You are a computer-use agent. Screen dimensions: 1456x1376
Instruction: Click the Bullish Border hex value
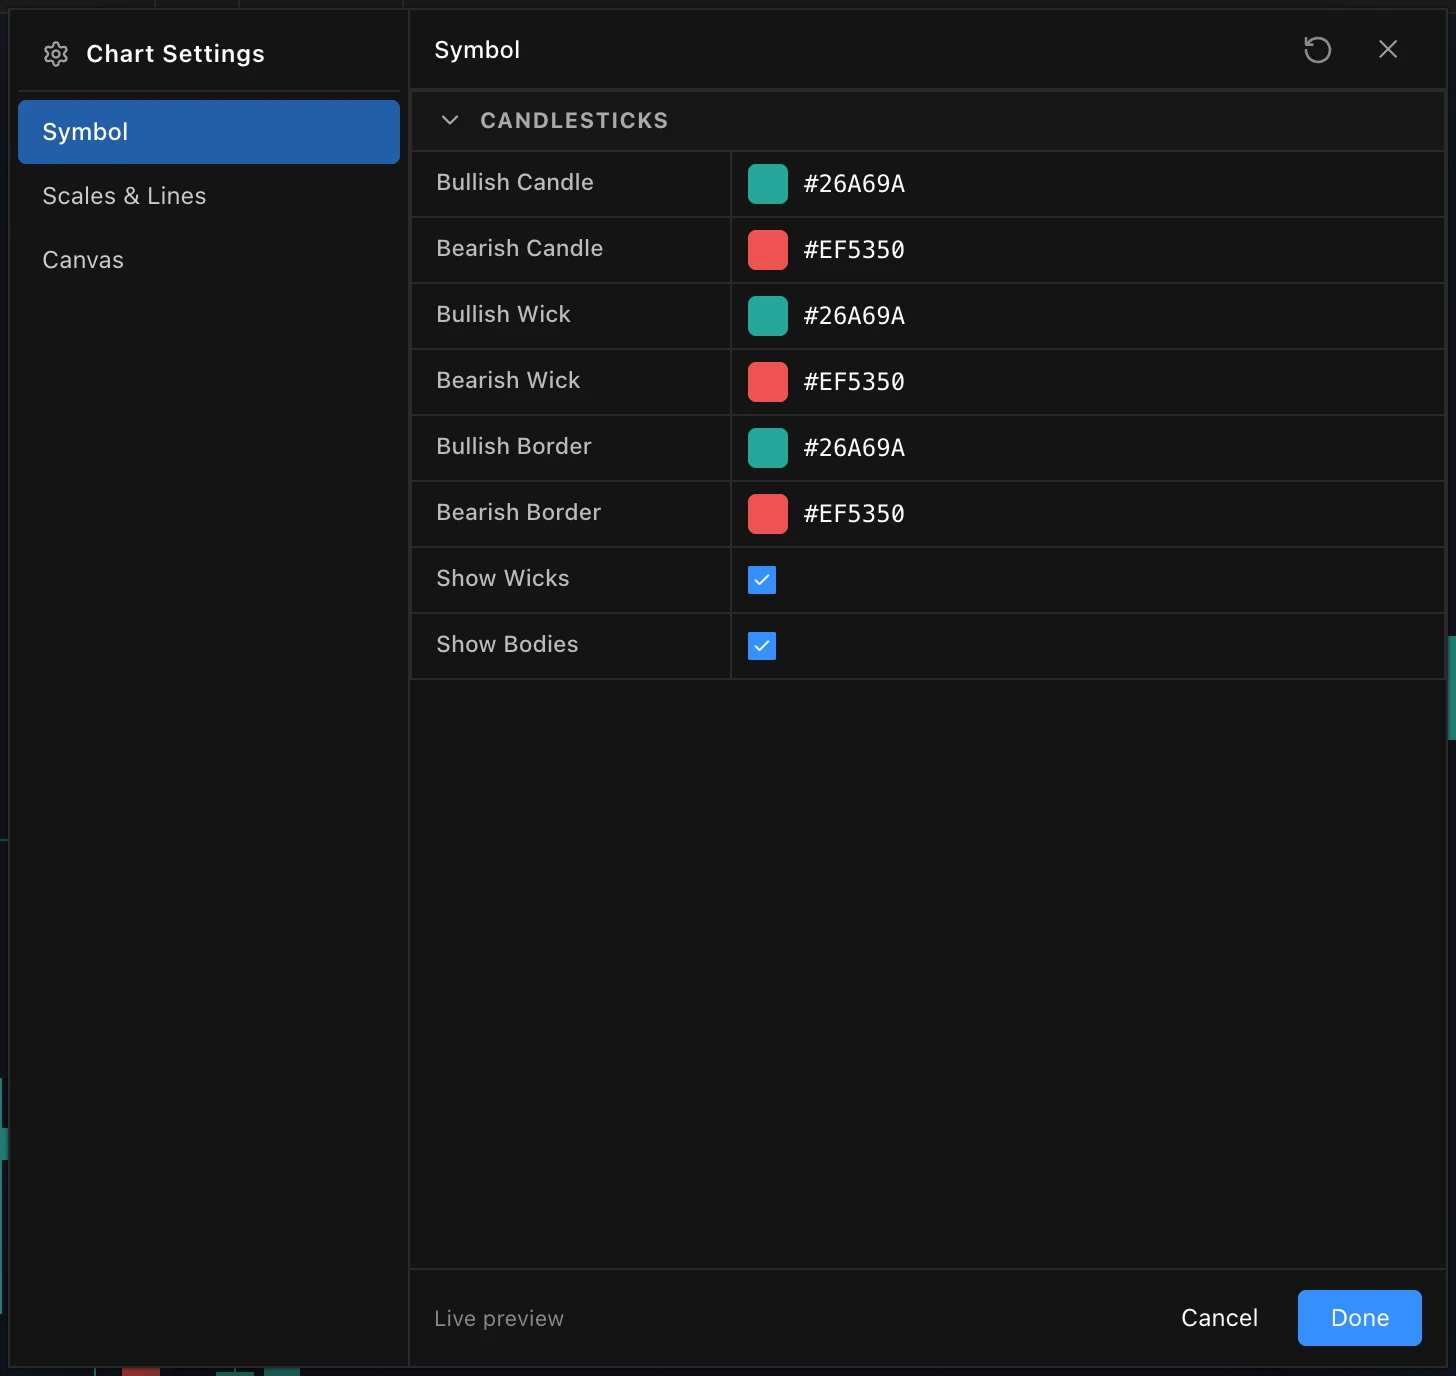coord(854,448)
